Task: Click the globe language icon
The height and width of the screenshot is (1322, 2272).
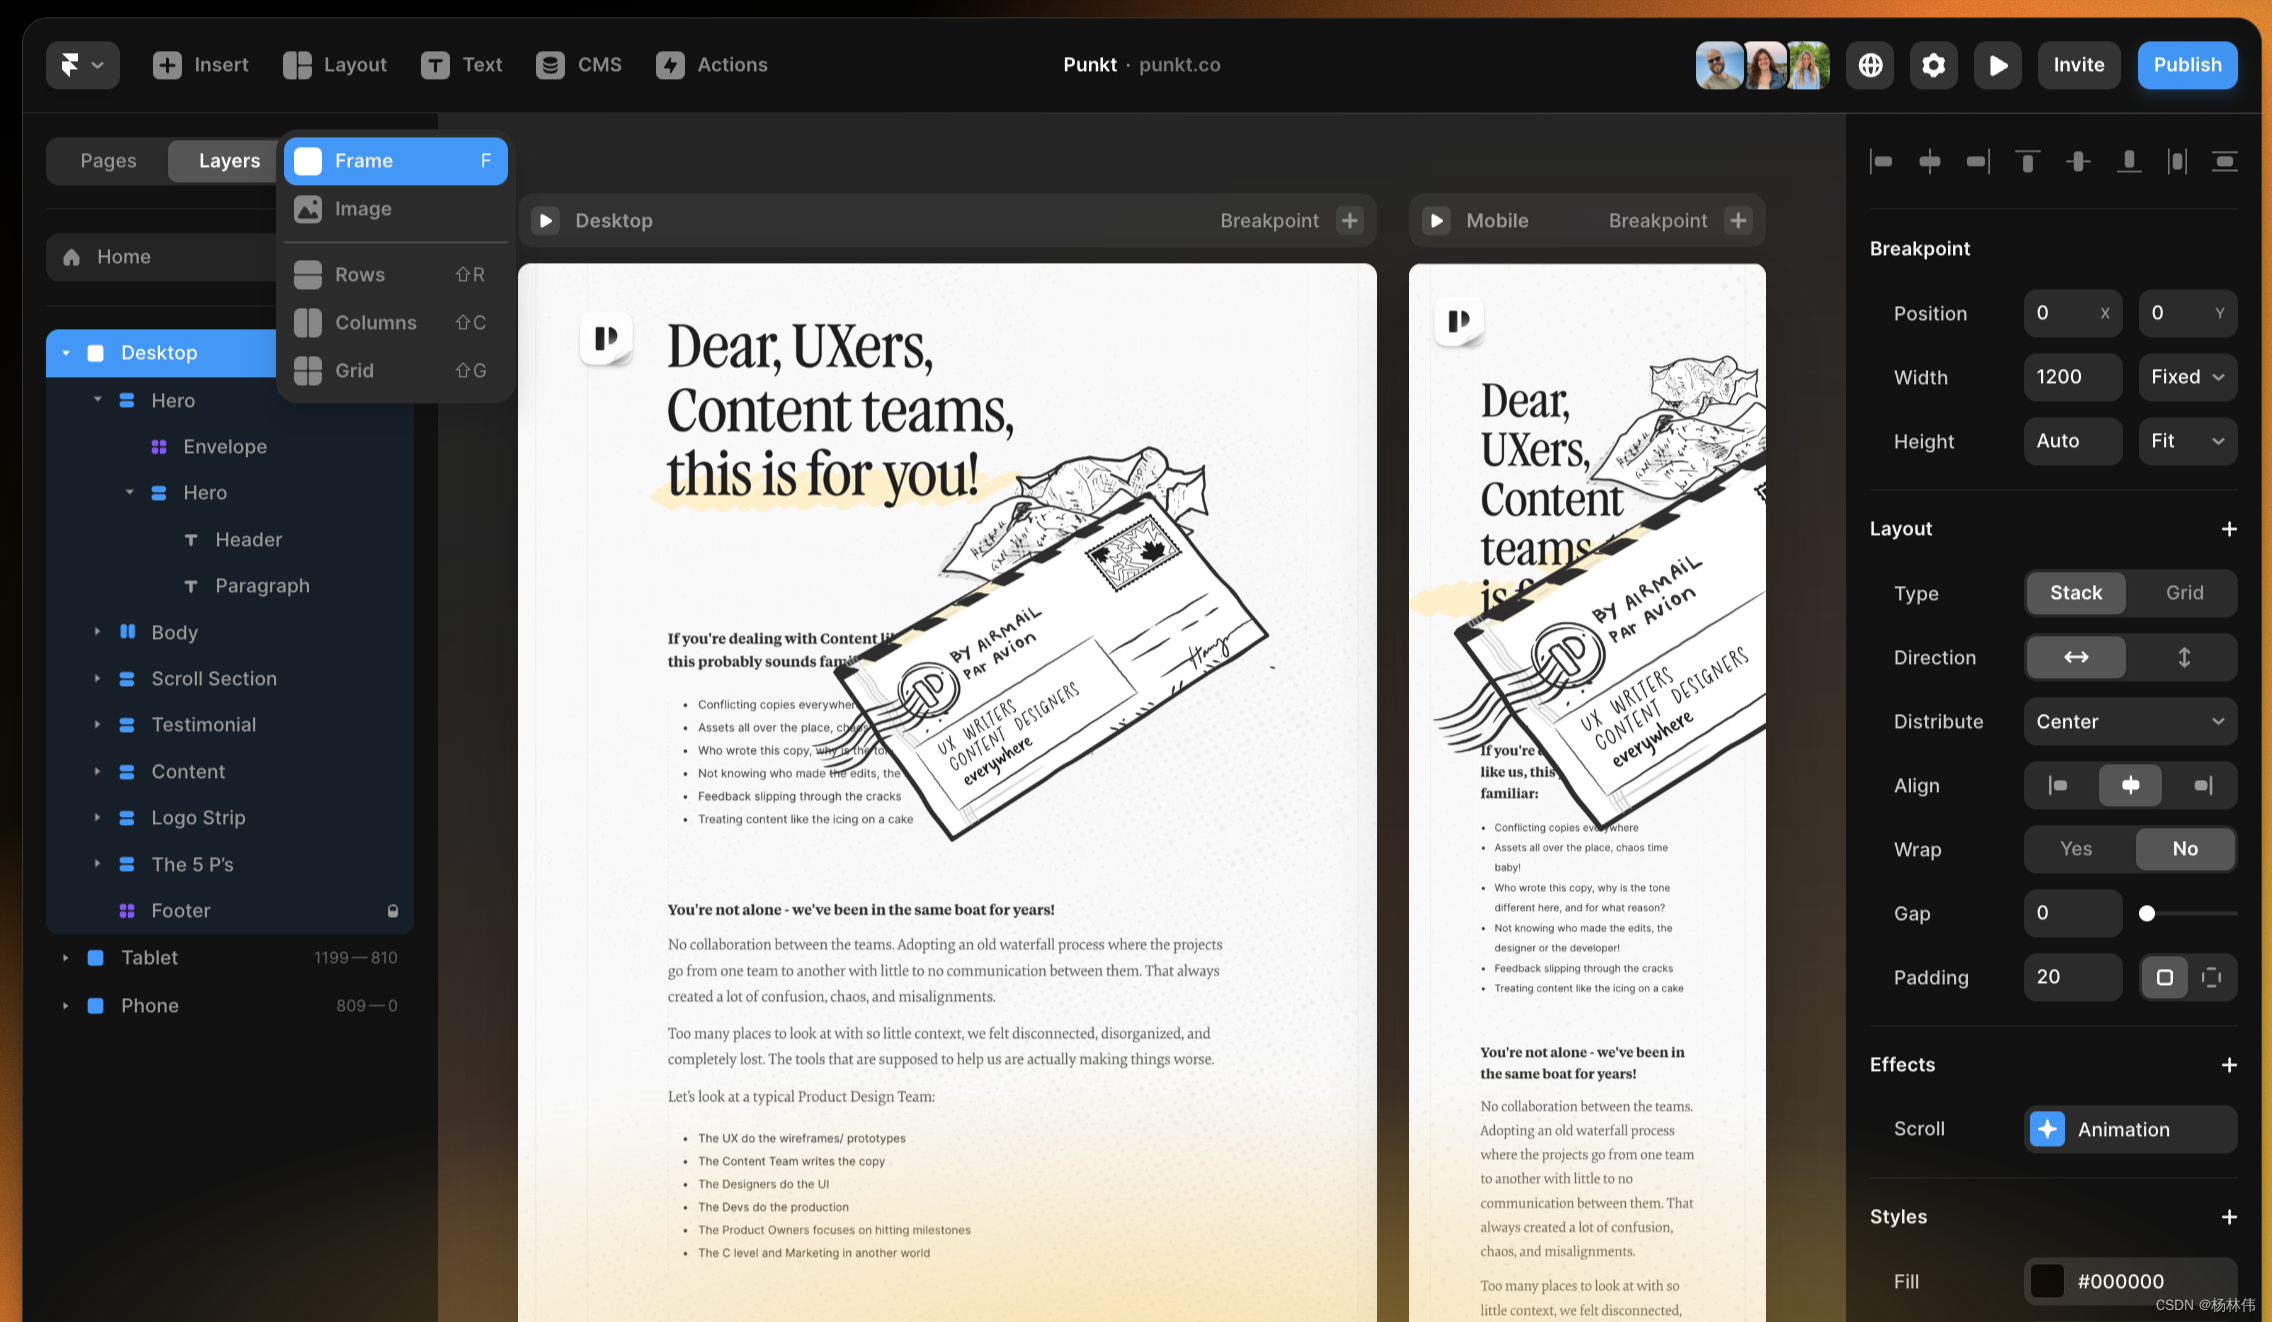Action: point(1870,65)
